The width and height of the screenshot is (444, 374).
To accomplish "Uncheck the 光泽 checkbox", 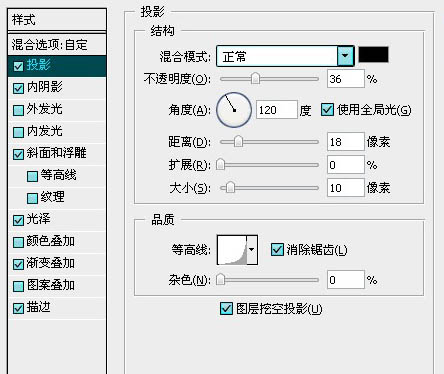I will click(x=18, y=220).
